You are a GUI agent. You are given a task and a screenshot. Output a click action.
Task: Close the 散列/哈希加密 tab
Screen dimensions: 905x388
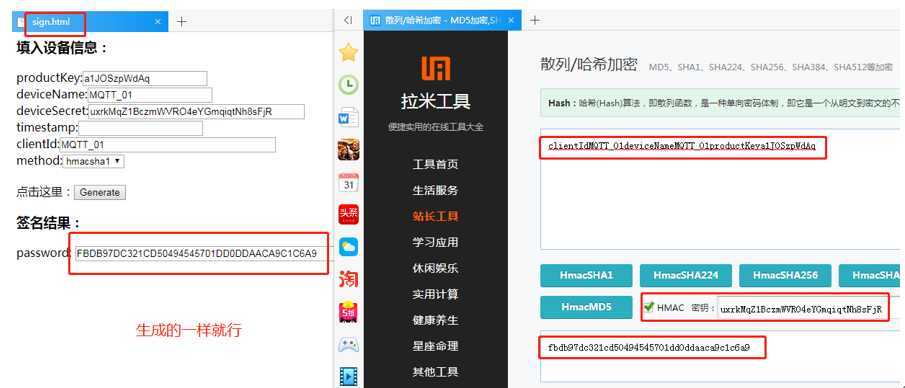coord(511,21)
